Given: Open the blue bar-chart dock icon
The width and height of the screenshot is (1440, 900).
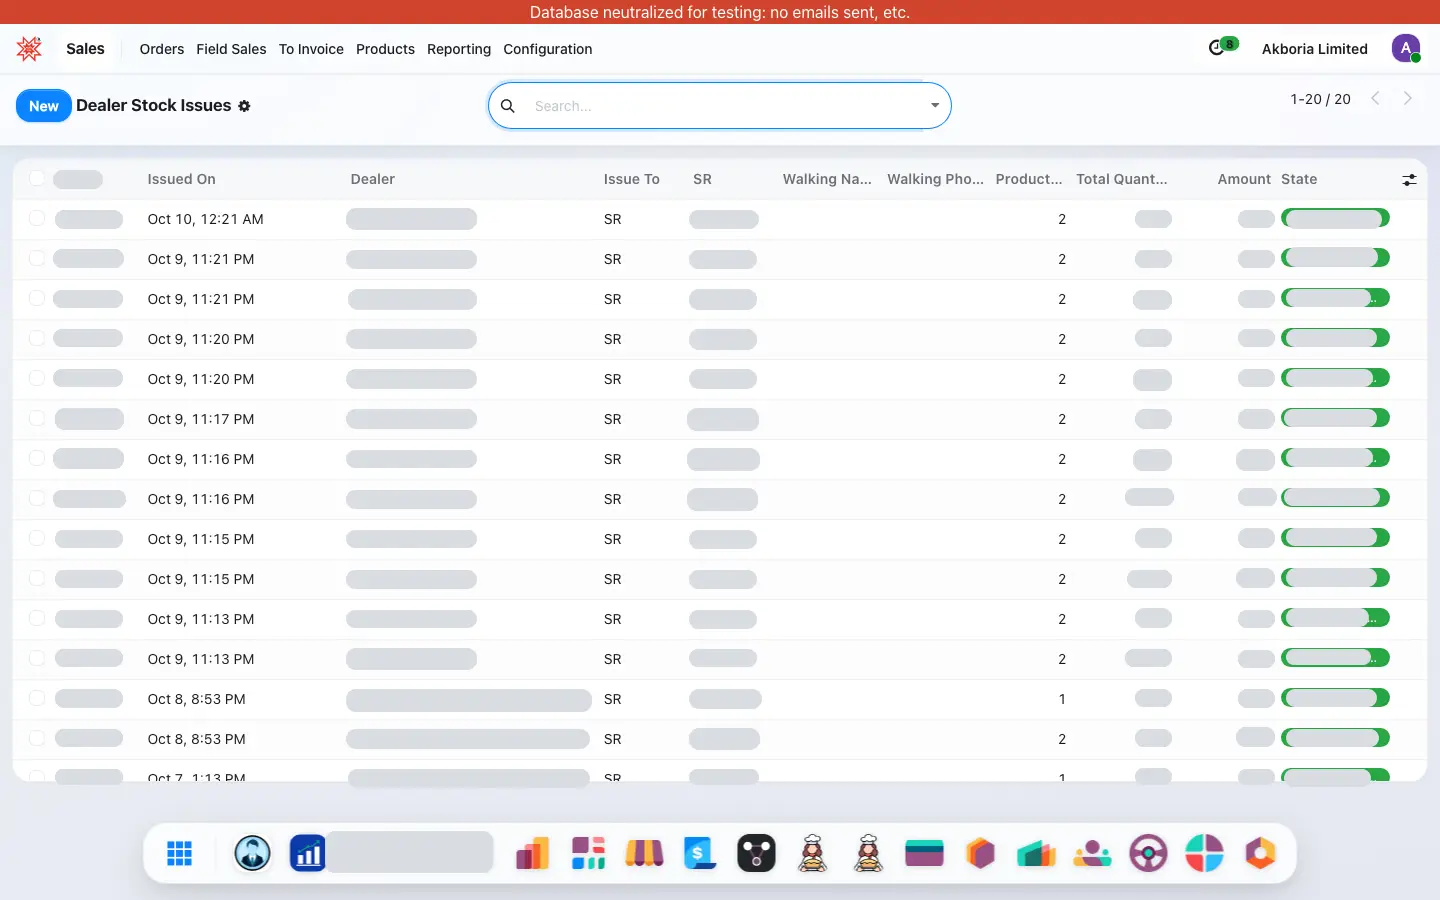Looking at the screenshot, I should [x=308, y=853].
